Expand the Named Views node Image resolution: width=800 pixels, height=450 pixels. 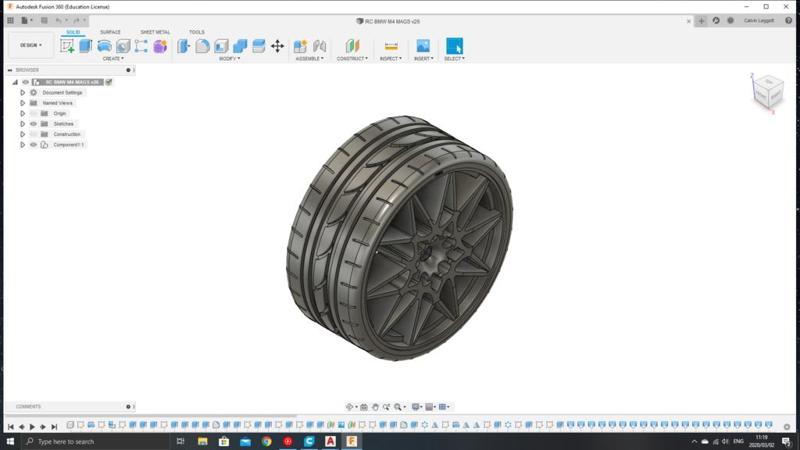tap(23, 103)
